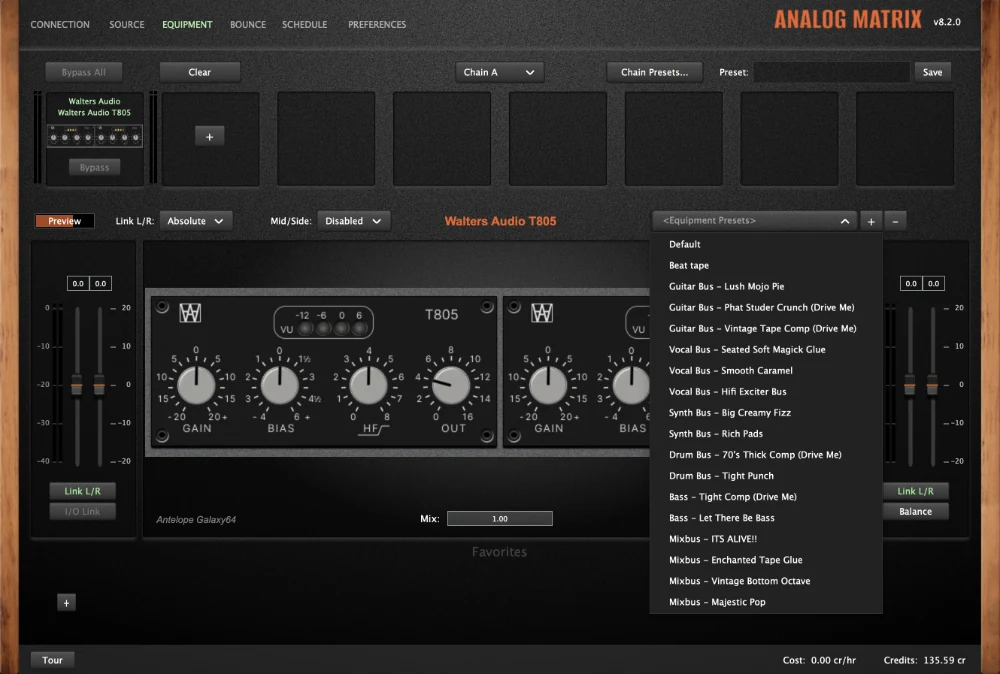Viewport: 1000px width, 674px height.
Task: Choose Bass – Let There Be Bass preset
Action: (x=766, y=518)
